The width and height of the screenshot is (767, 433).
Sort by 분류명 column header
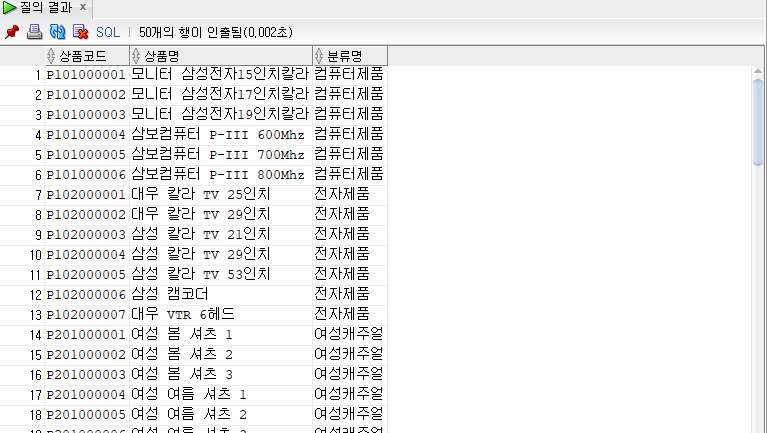pyautogui.click(x=350, y=56)
